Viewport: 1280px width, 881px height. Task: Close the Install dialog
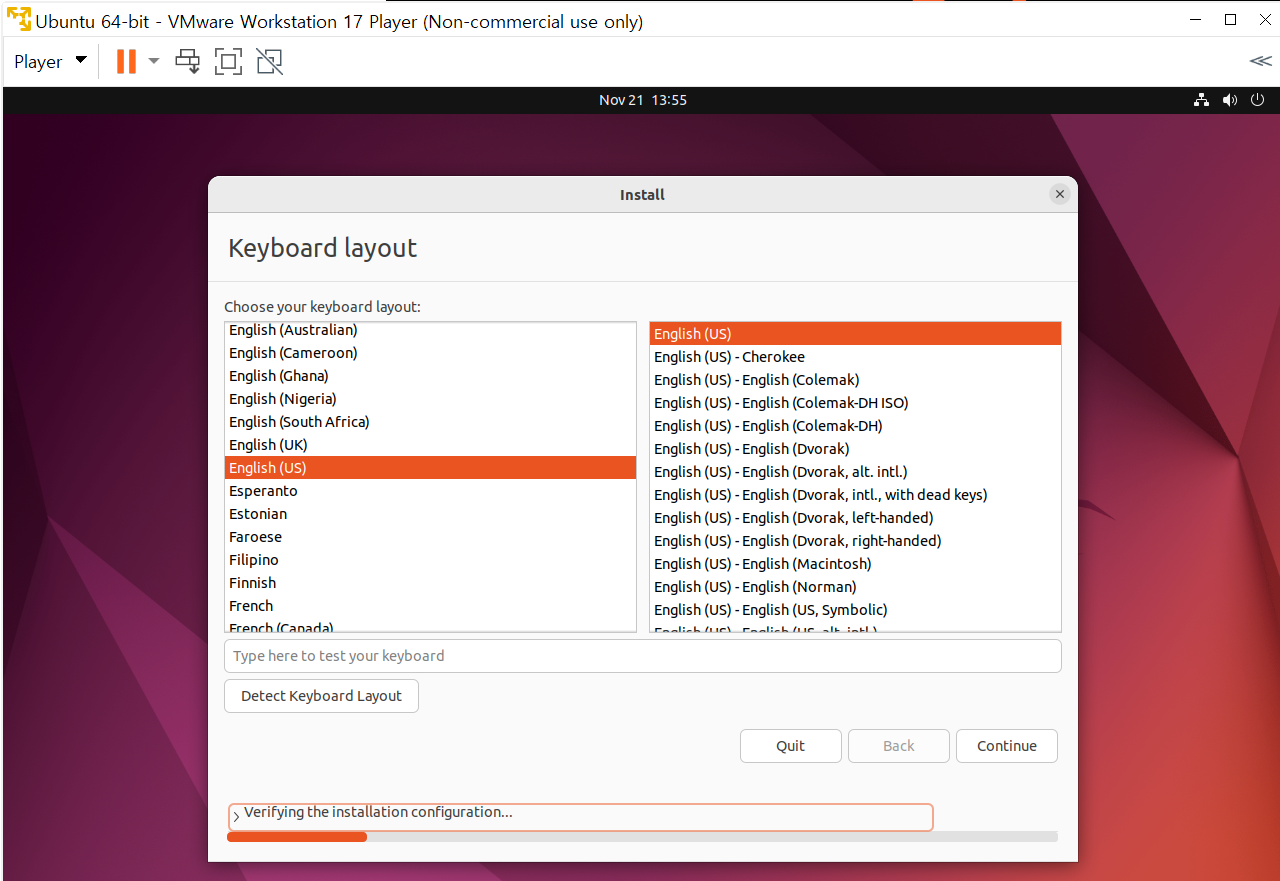tap(1060, 194)
